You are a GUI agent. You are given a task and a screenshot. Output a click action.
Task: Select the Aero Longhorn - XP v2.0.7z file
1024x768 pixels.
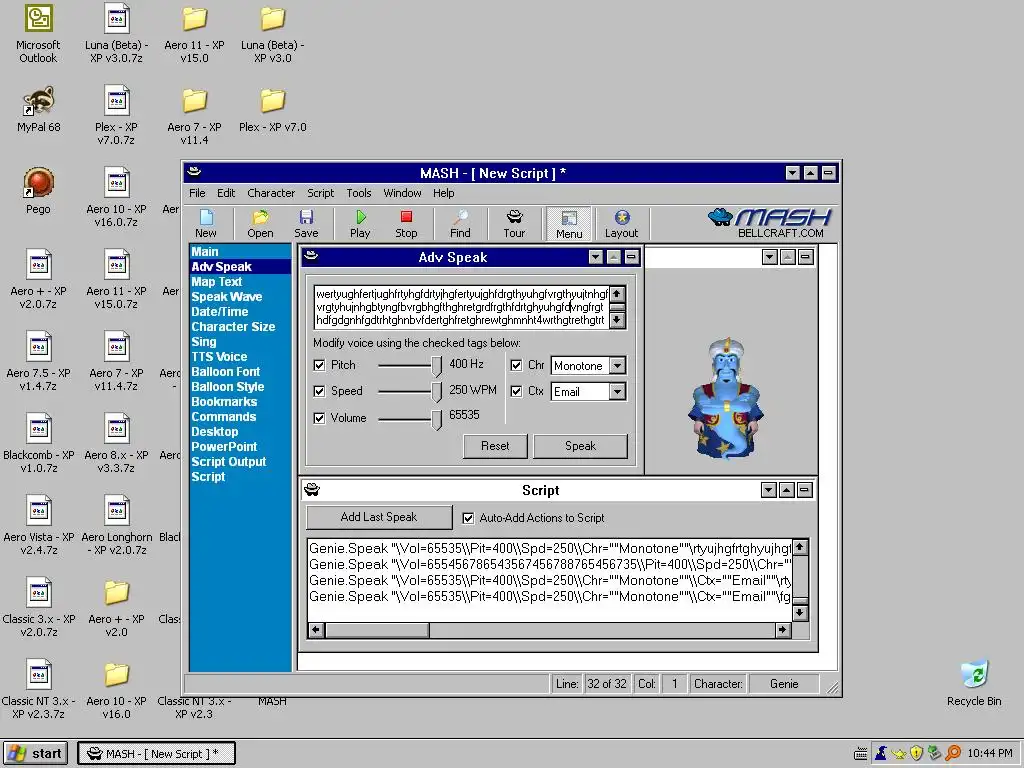pos(116,525)
